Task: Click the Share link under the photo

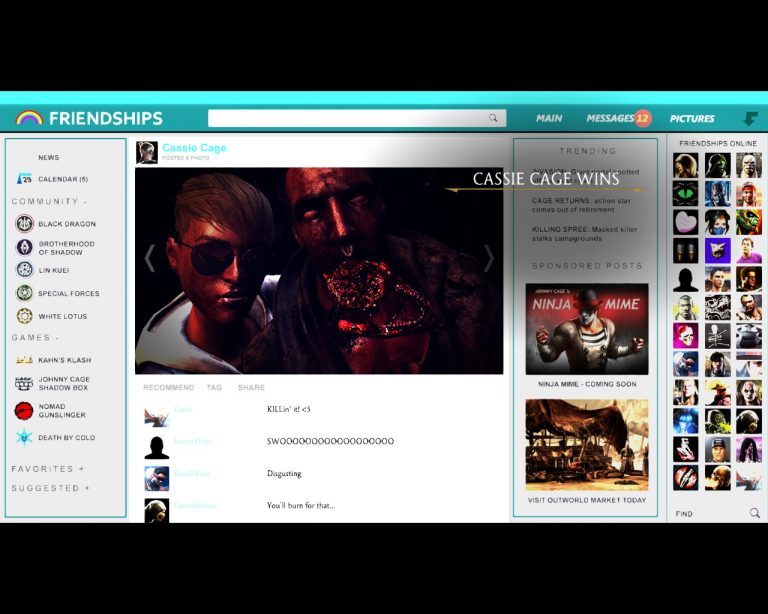Action: (251, 387)
